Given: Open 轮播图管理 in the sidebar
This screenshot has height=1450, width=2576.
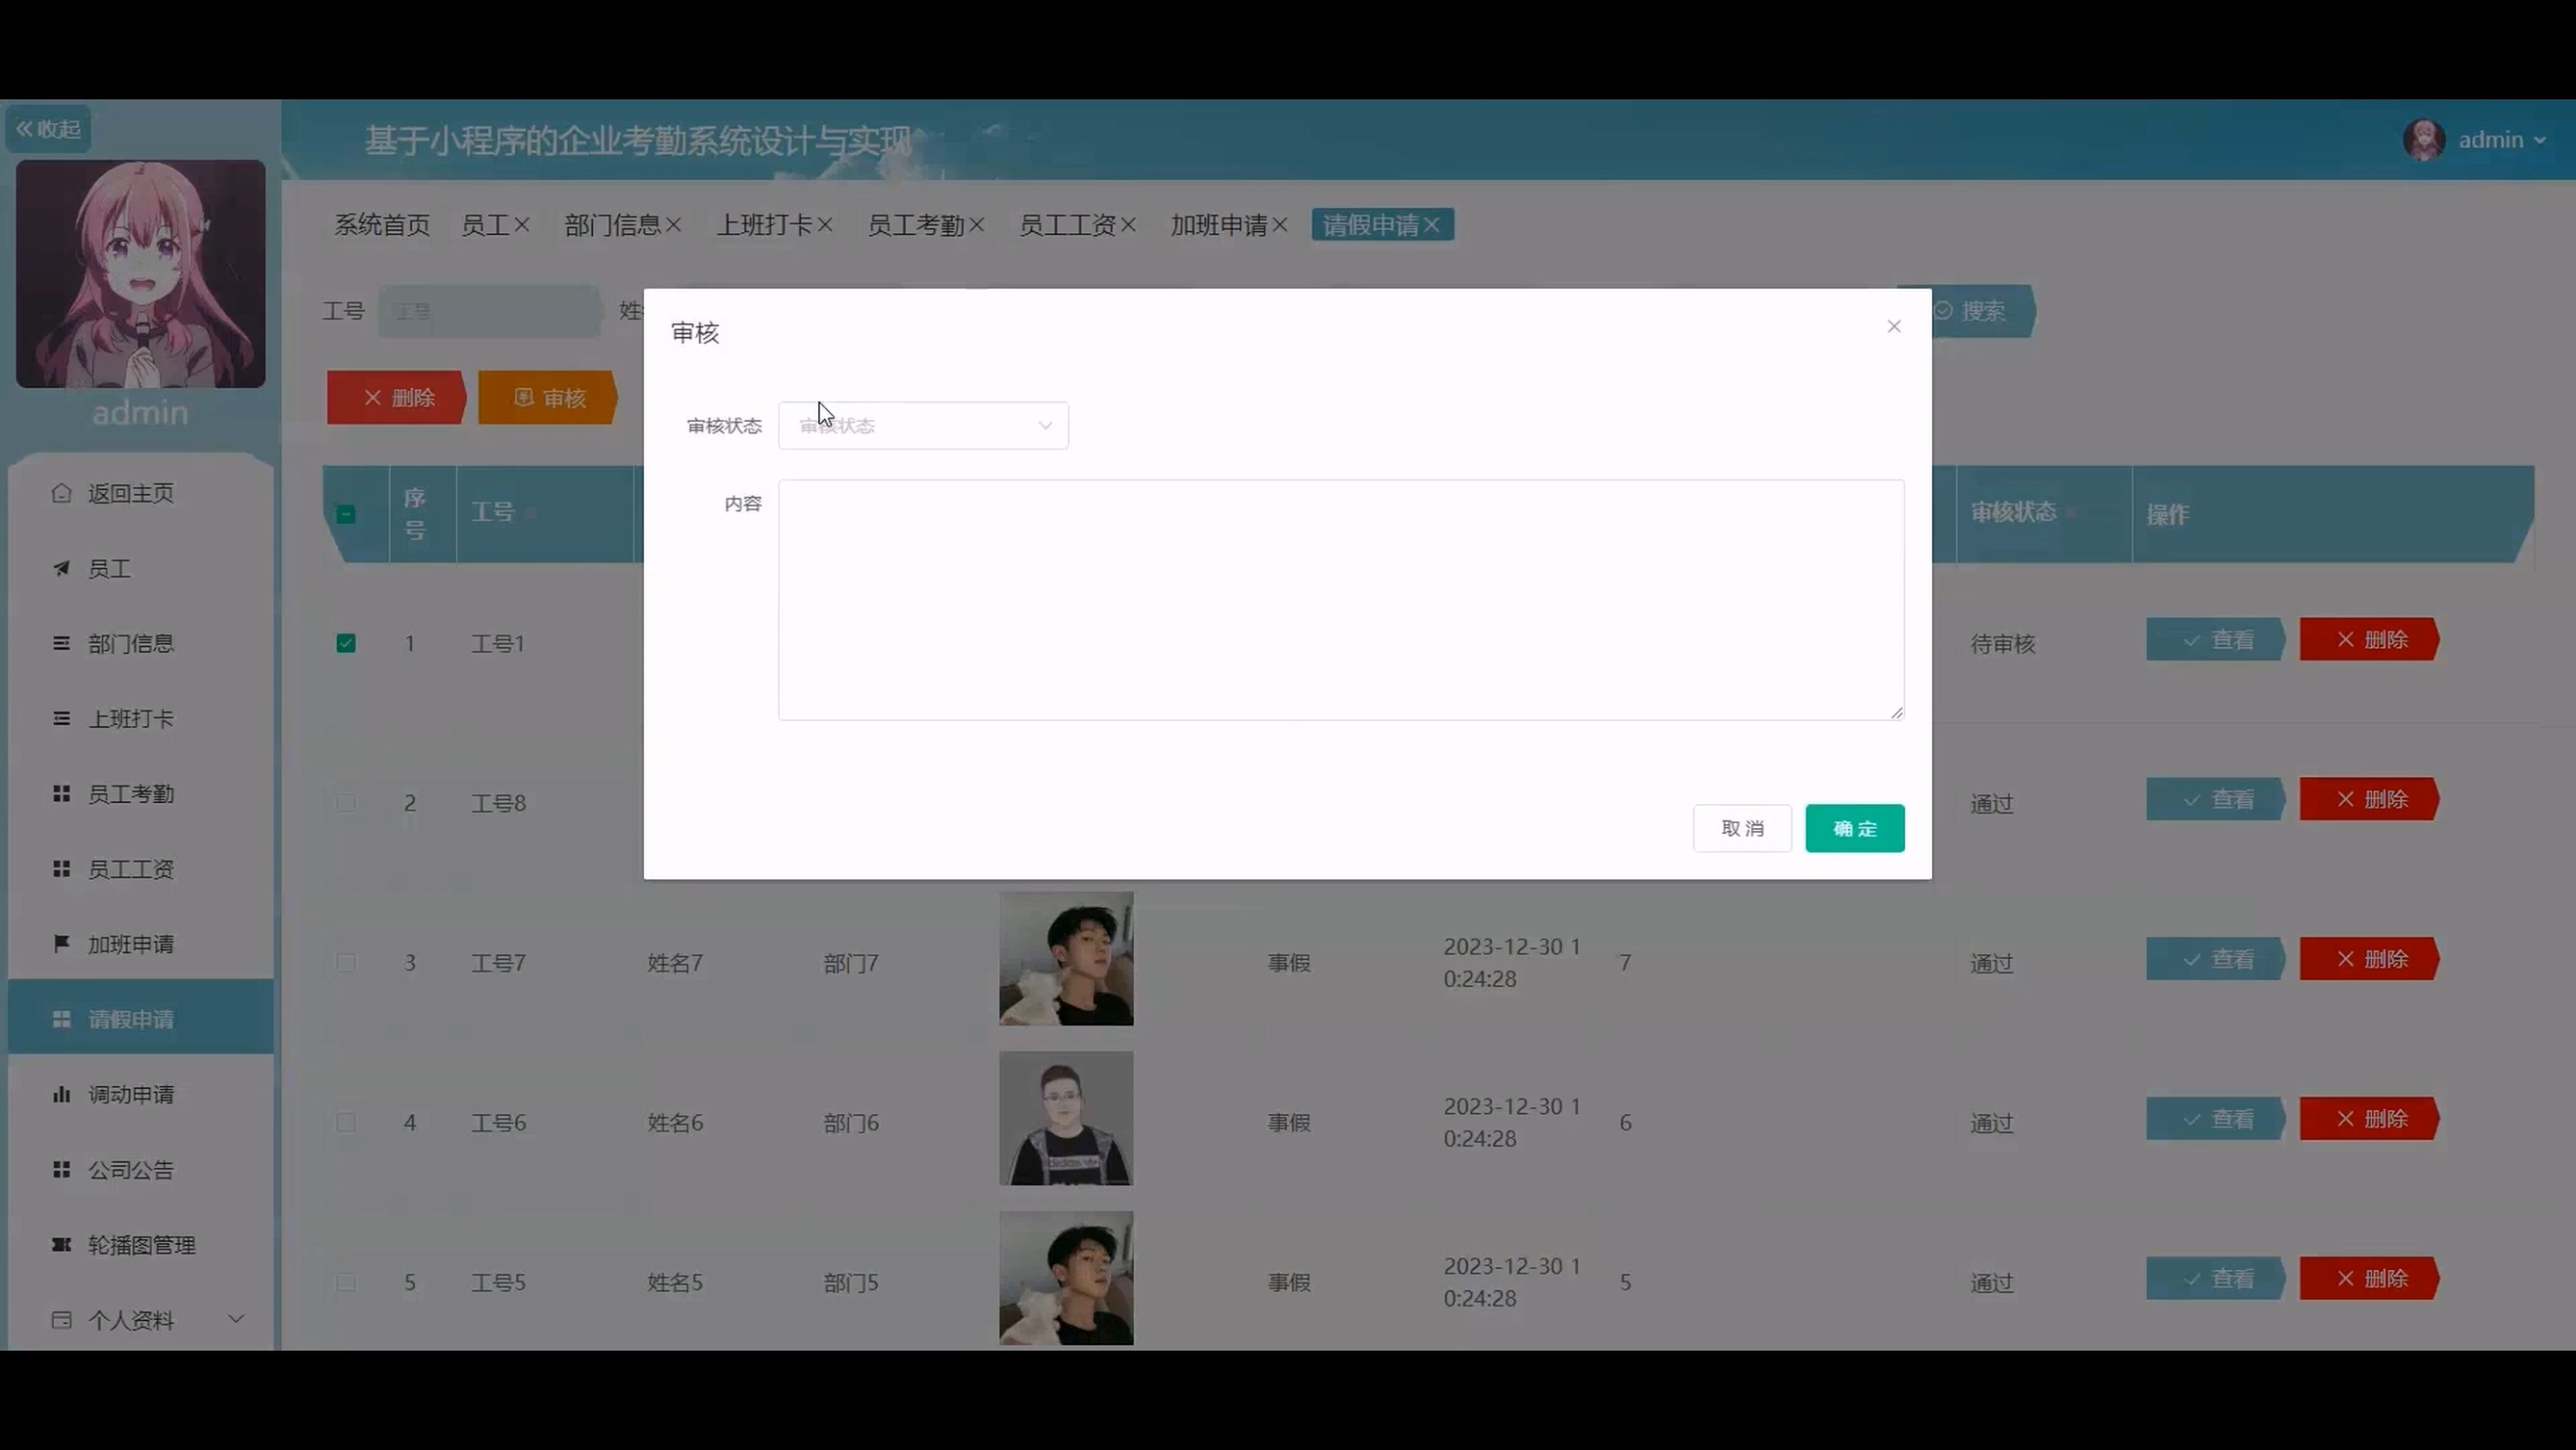Looking at the screenshot, I should 141,1245.
